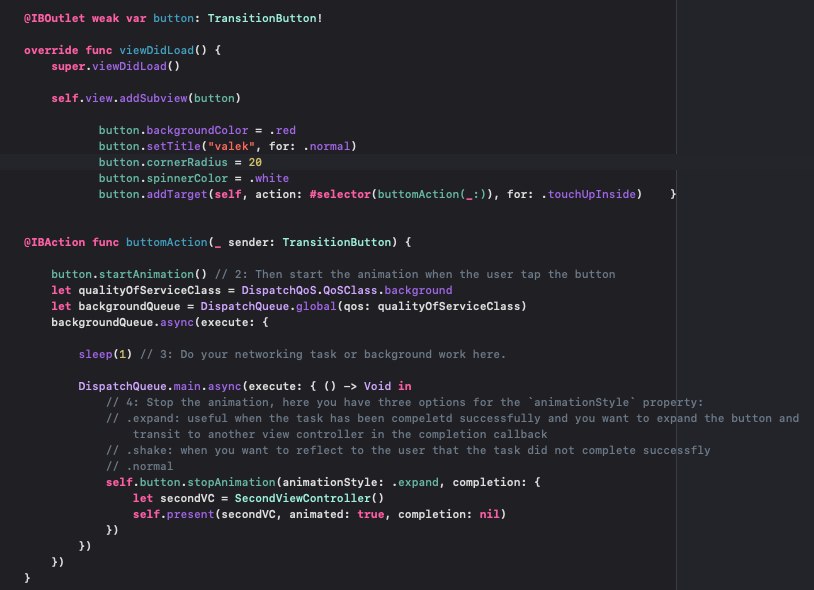814x590 pixels.
Task: Click the "Void" return type
Action: pyautogui.click(x=377, y=387)
